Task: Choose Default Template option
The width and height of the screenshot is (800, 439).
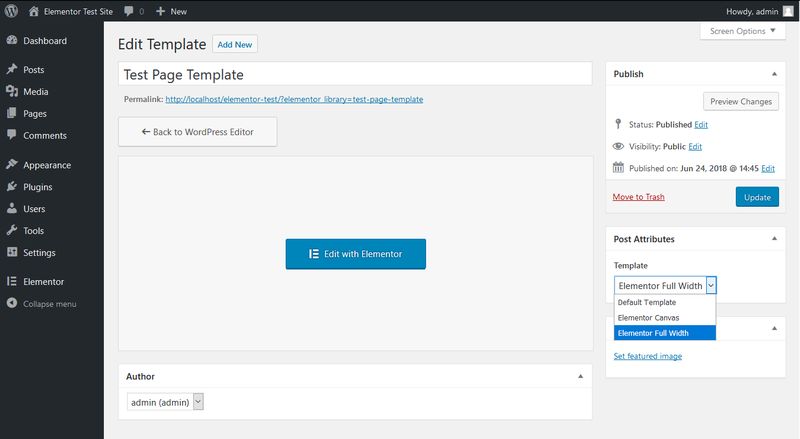Action: [x=665, y=302]
